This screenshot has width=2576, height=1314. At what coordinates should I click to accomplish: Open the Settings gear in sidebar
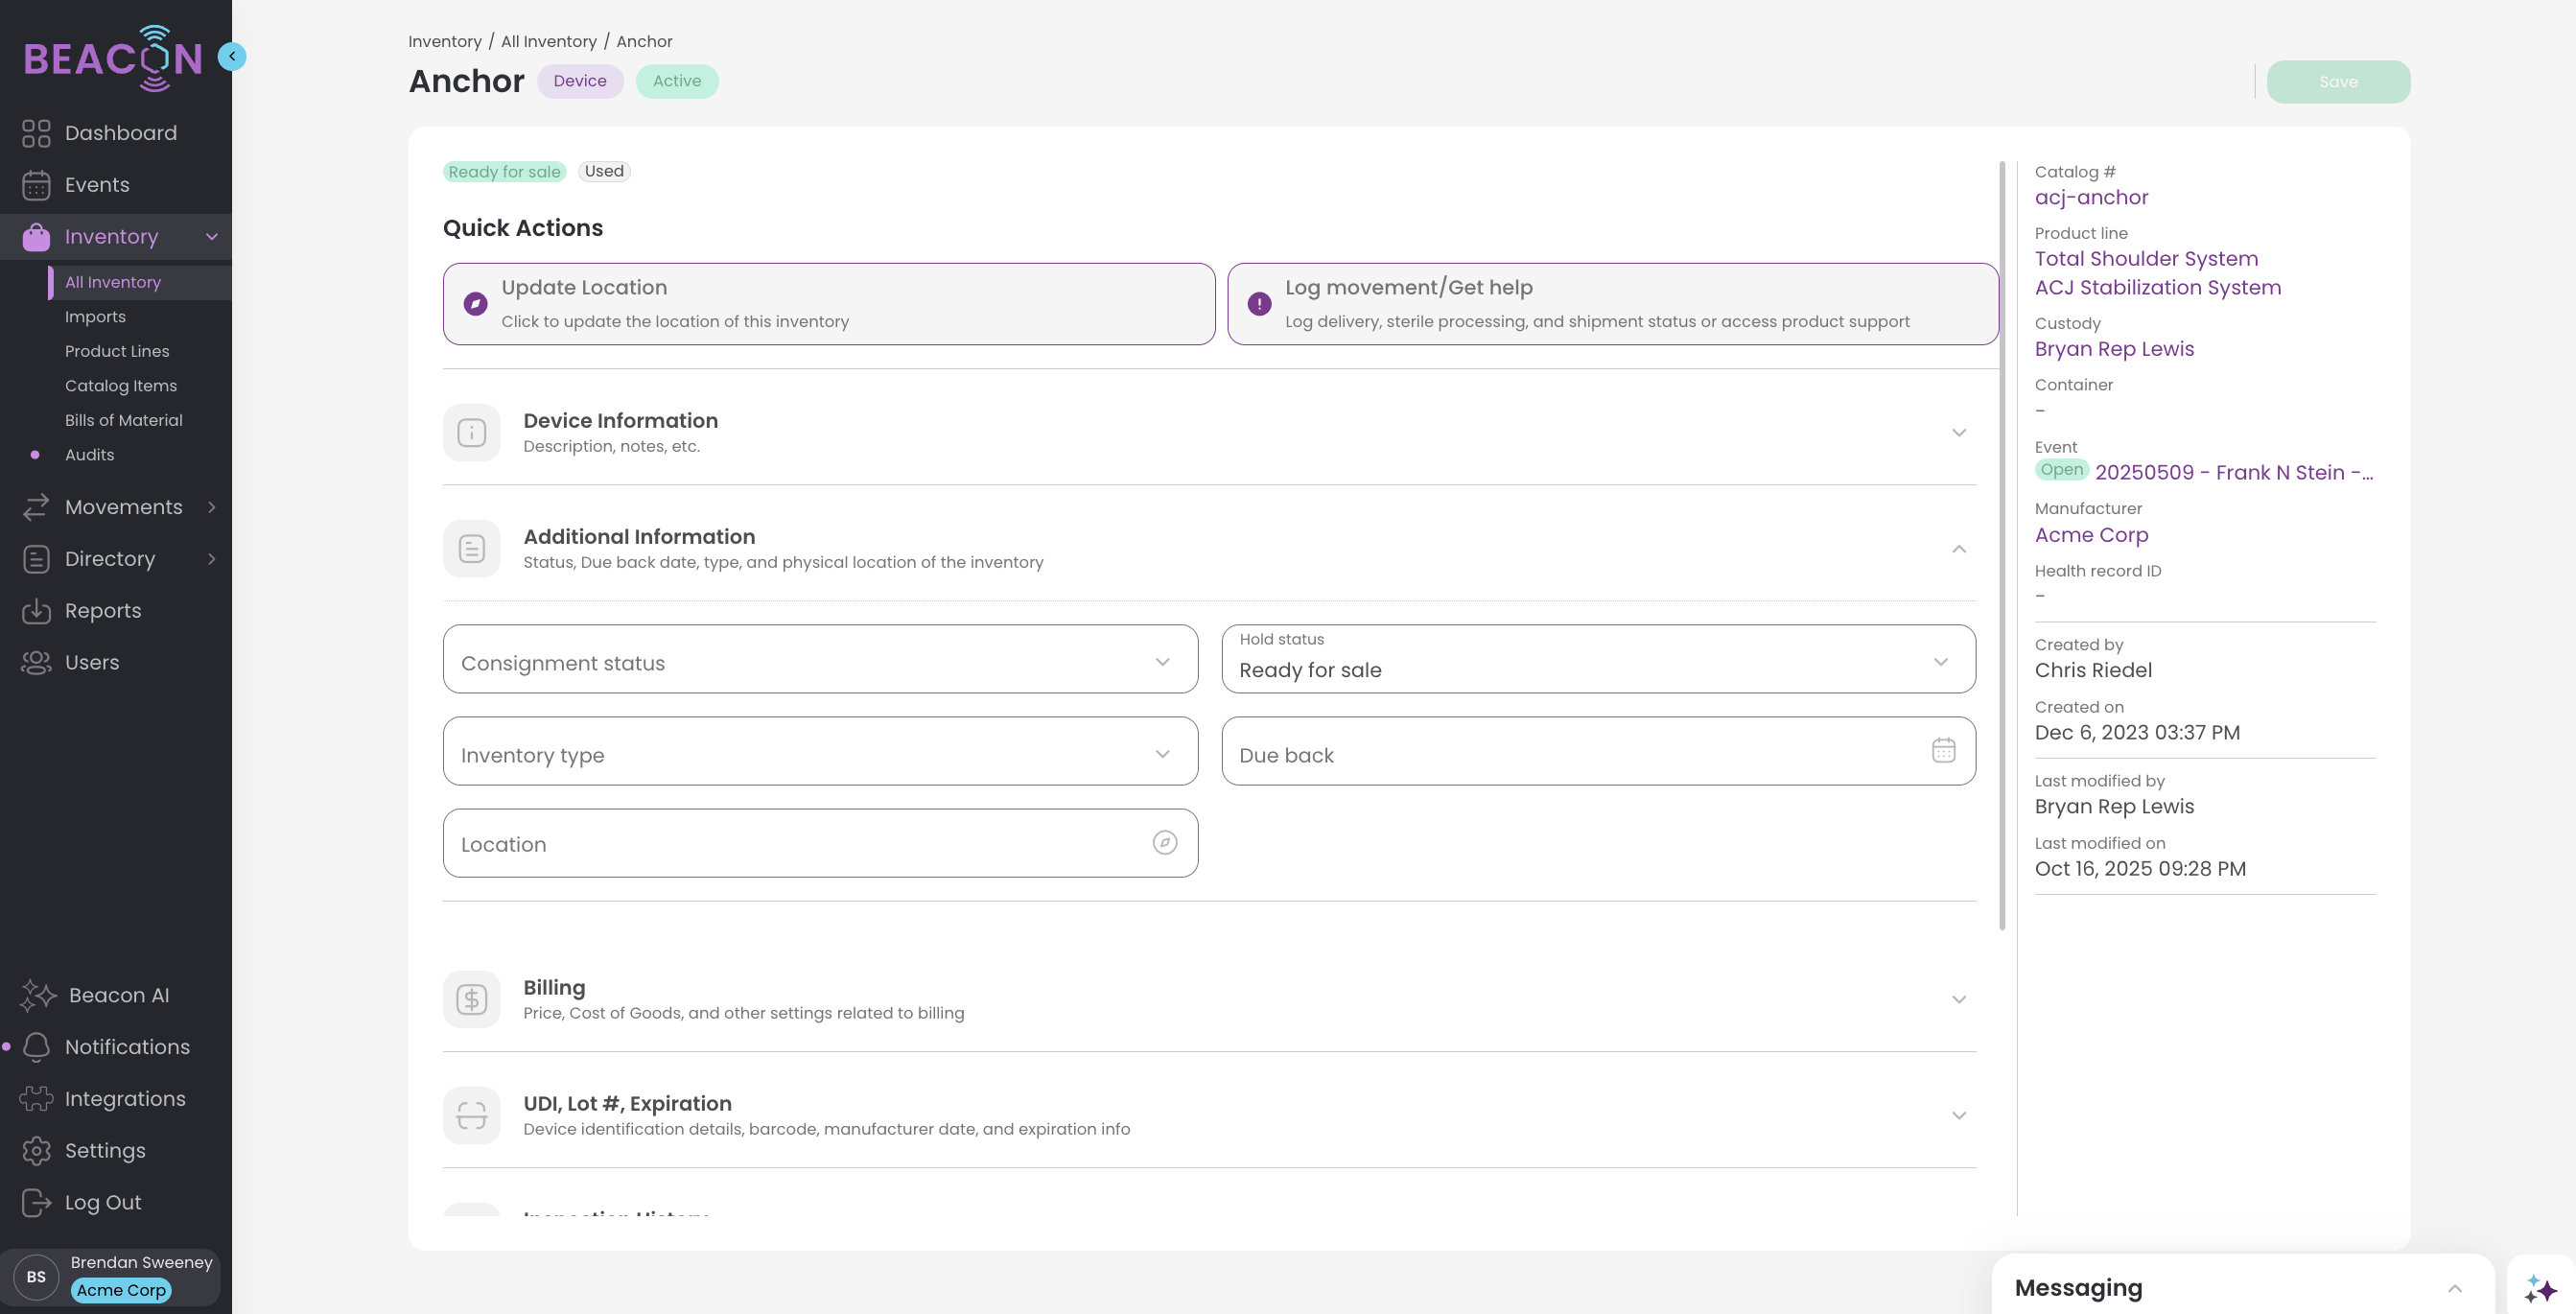pos(36,1150)
